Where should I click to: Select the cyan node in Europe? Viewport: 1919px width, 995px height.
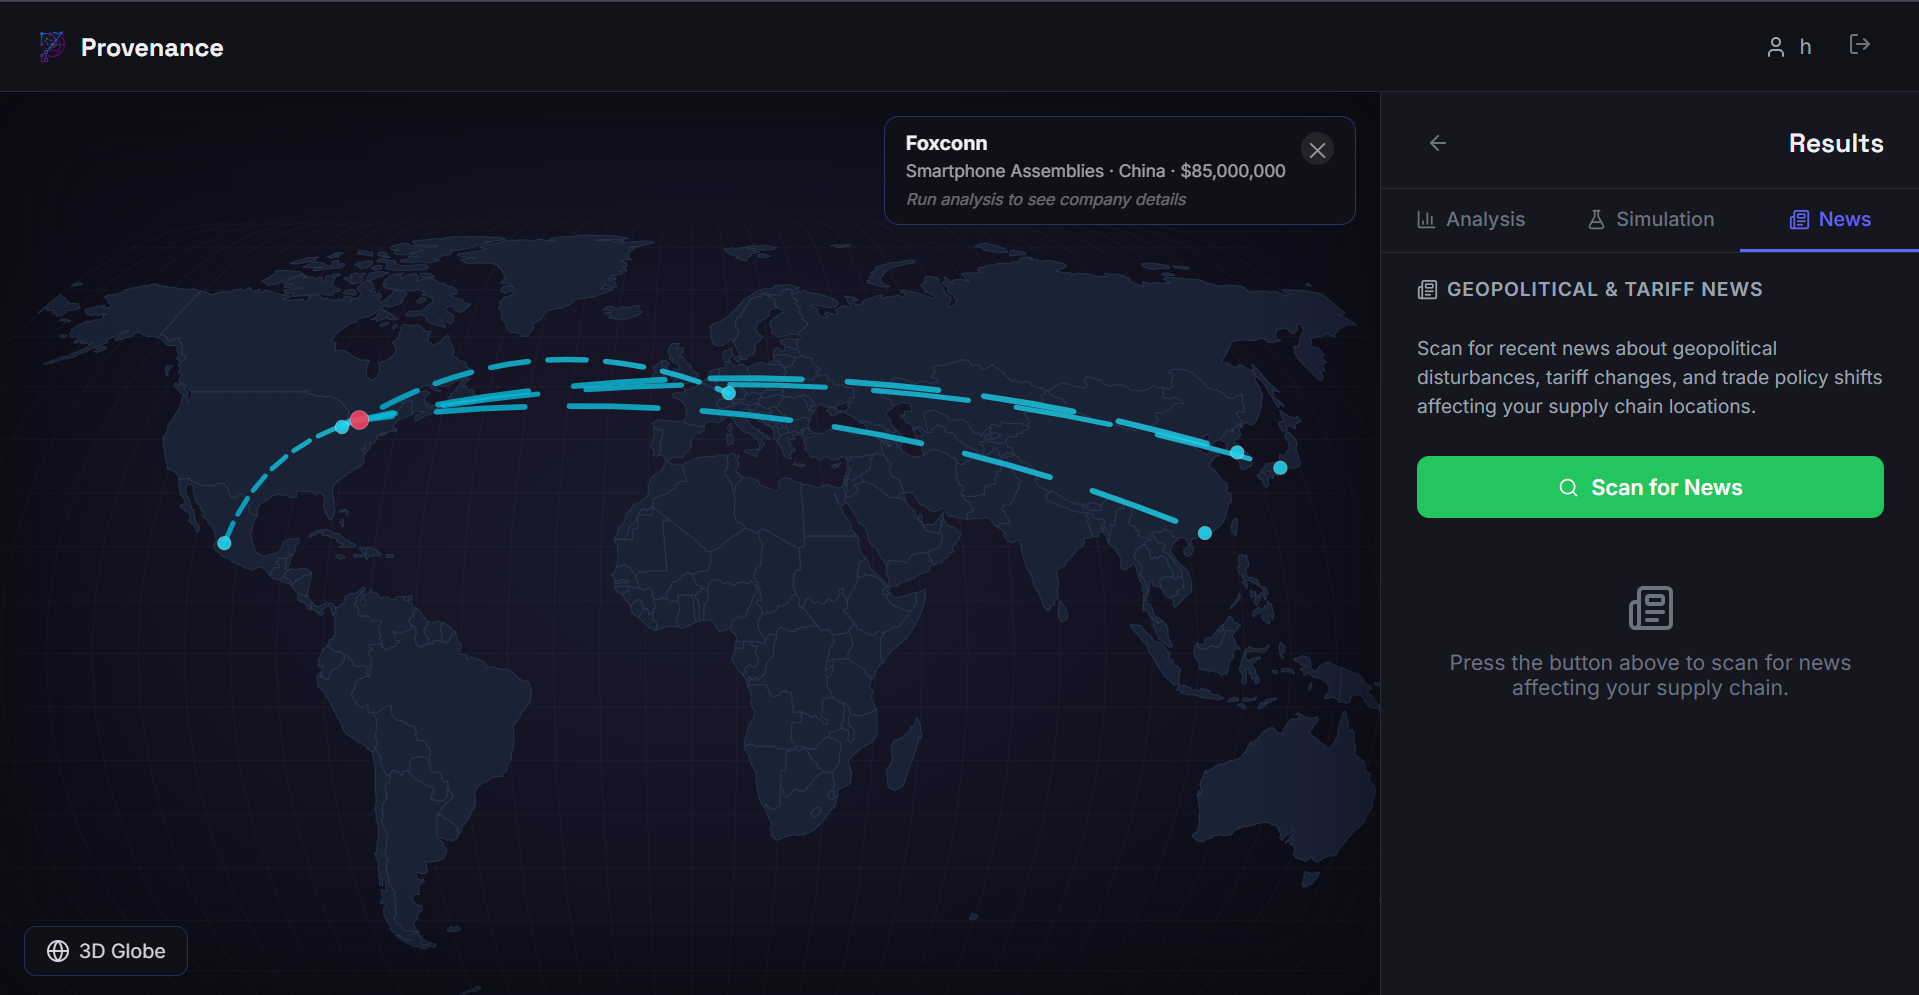point(729,393)
